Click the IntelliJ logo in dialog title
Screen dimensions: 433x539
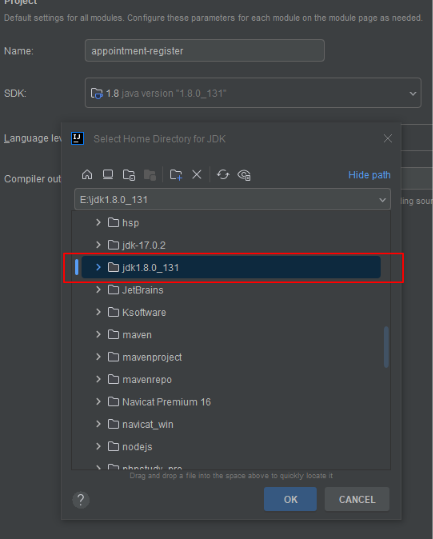[x=77, y=139]
